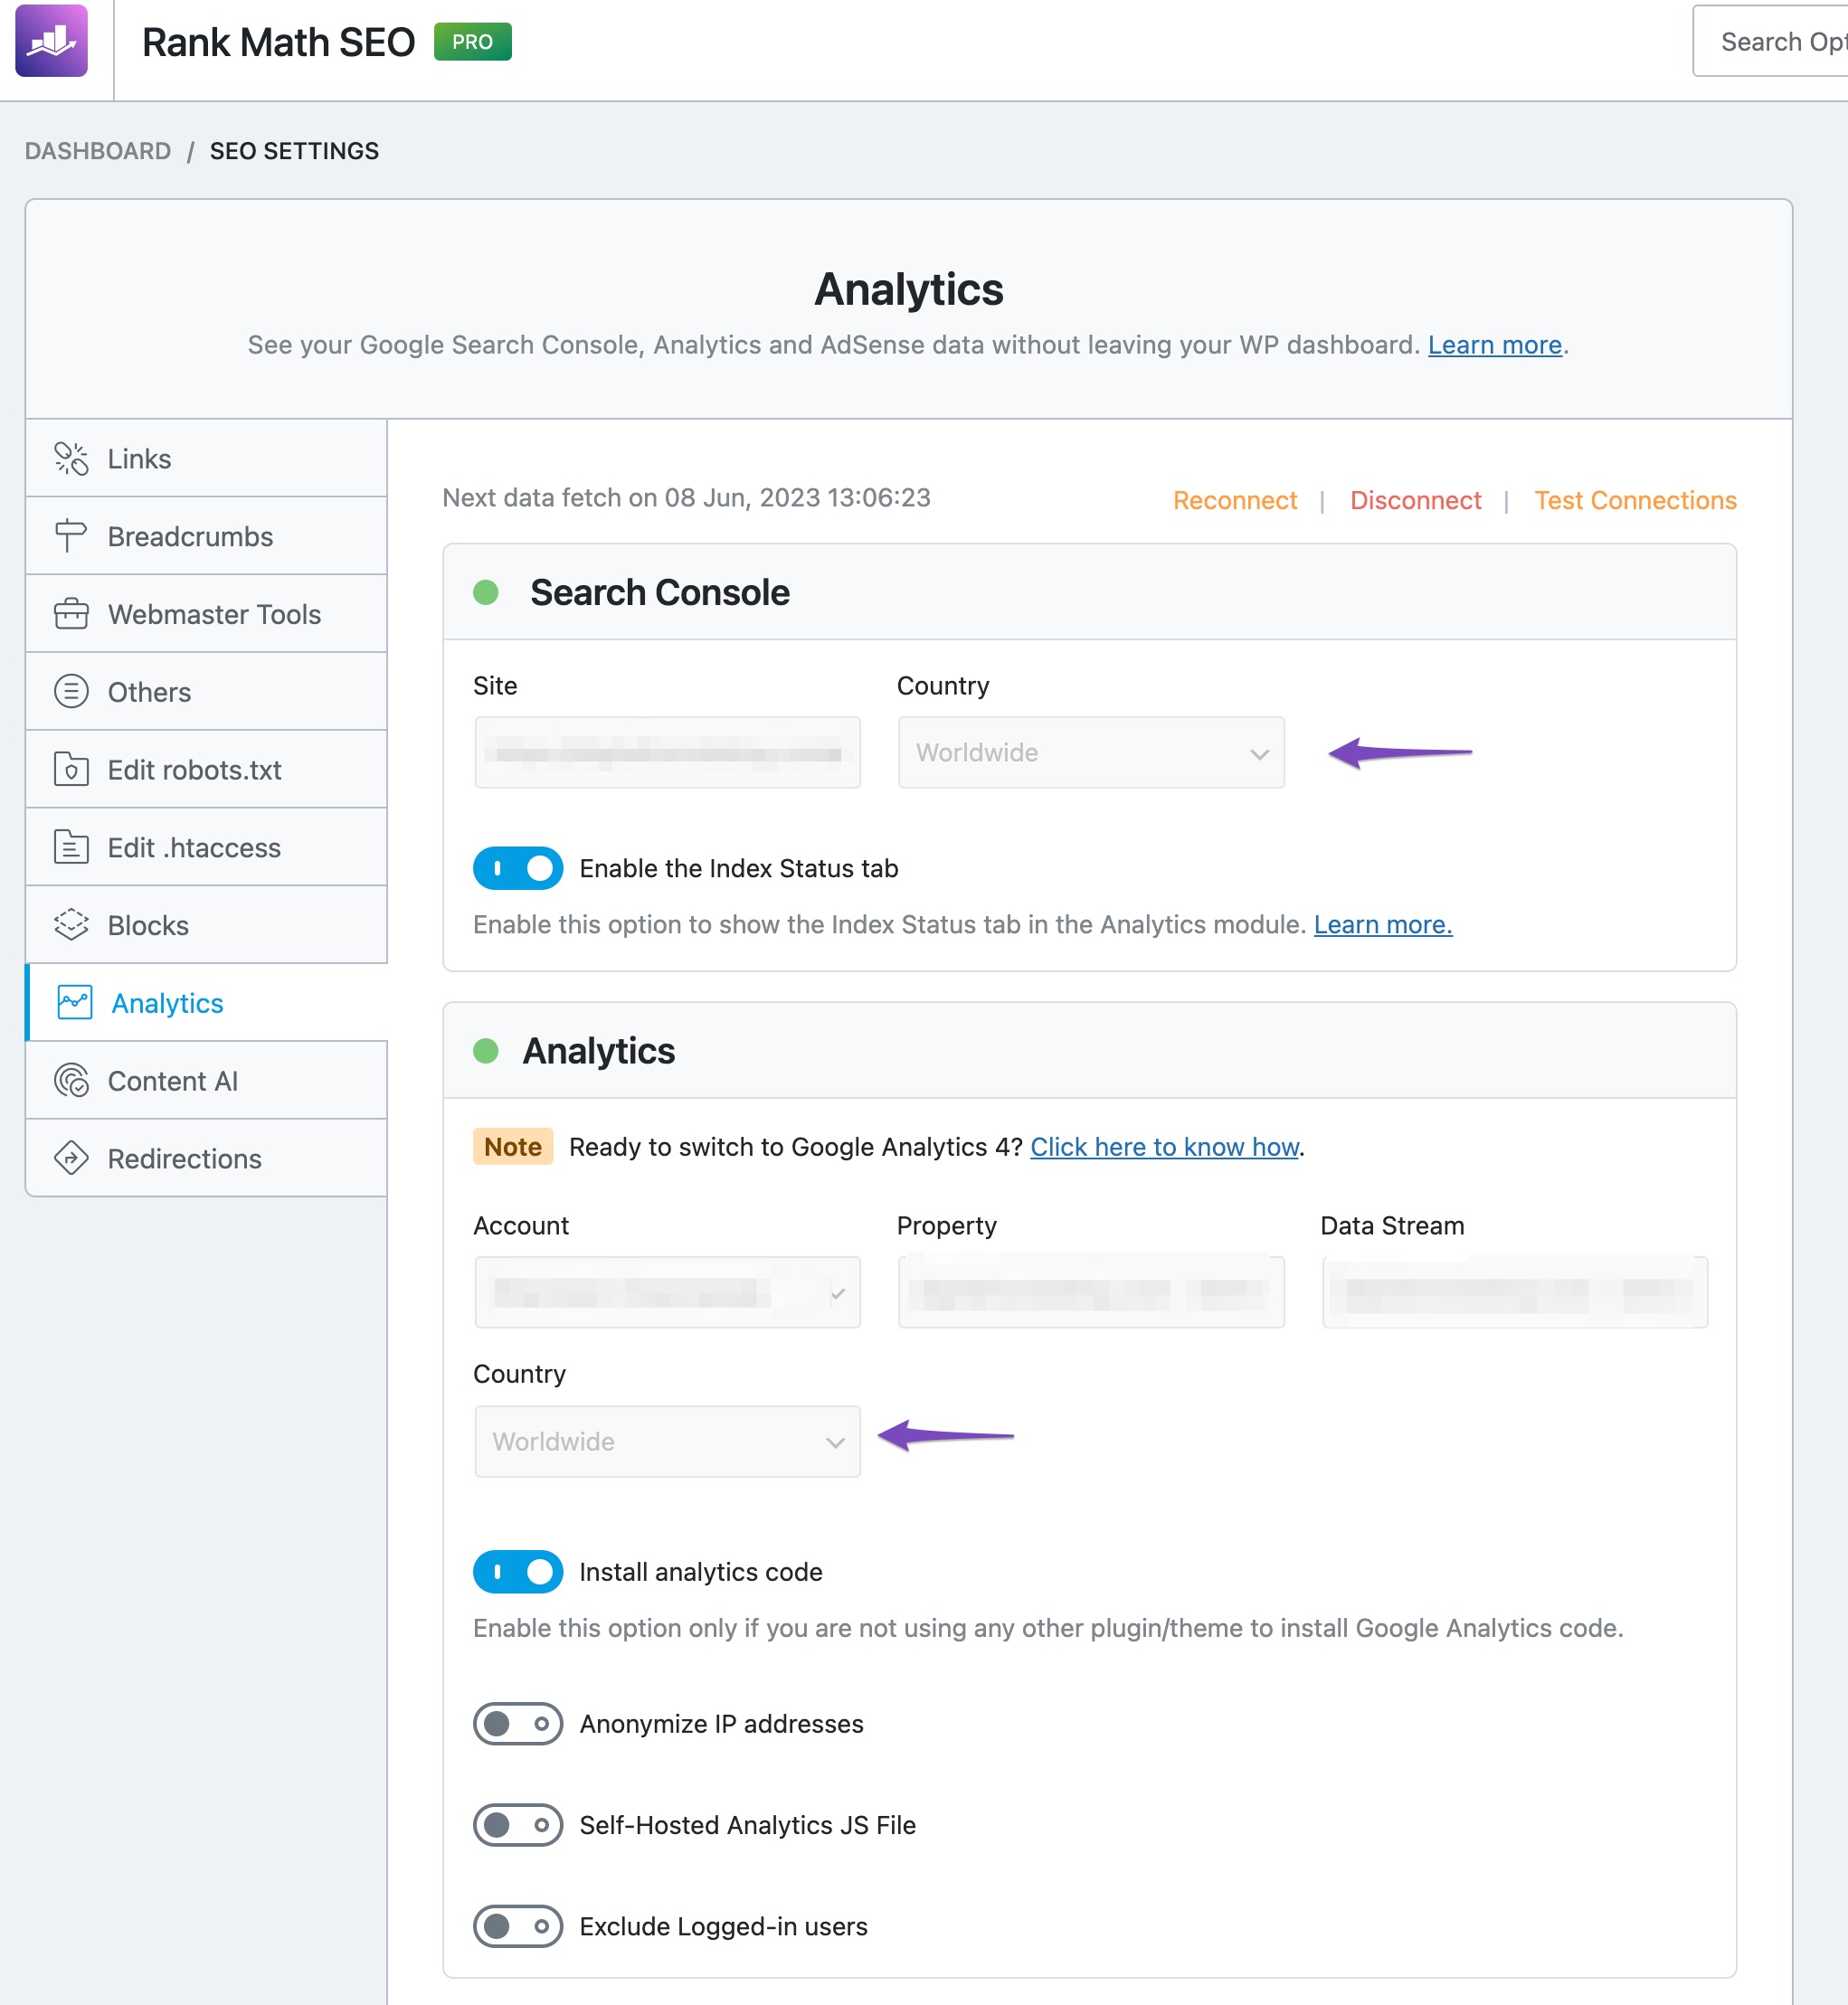Expand the Search Console Country dropdown
Screen dimensions: 1848x2005
click(x=1090, y=752)
